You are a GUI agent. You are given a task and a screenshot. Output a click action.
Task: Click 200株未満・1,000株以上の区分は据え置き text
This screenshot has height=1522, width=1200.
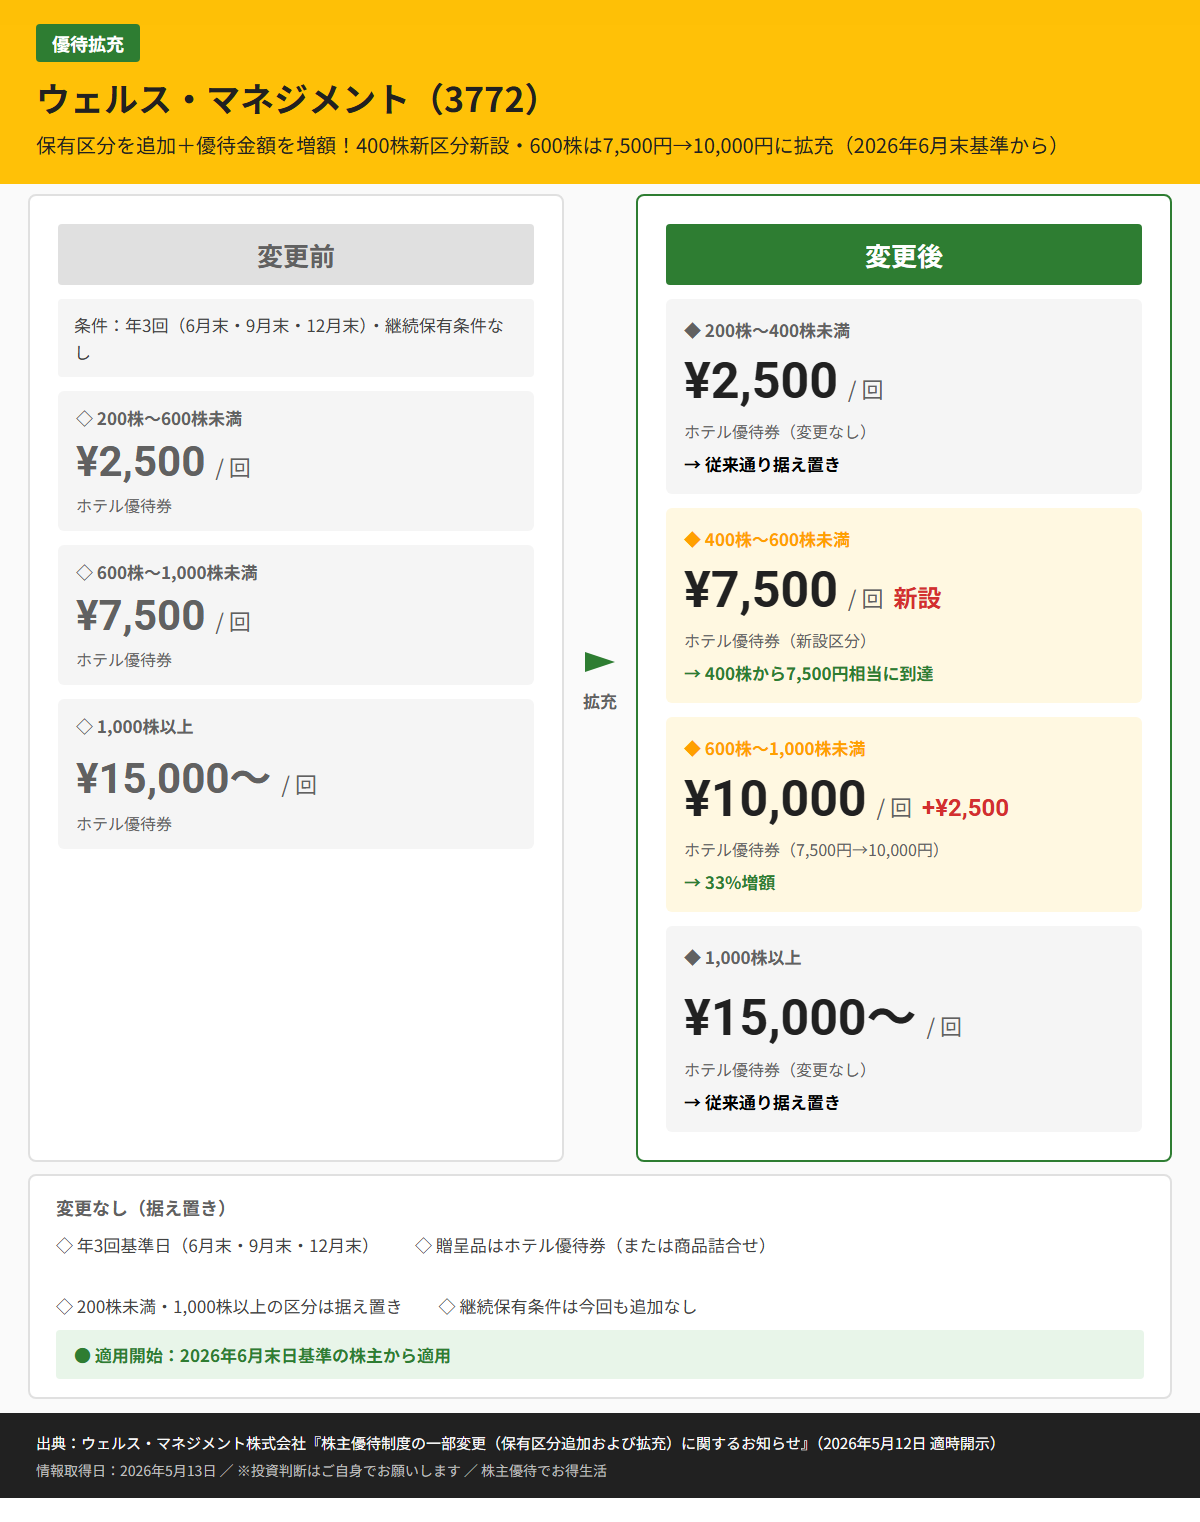tap(239, 1307)
